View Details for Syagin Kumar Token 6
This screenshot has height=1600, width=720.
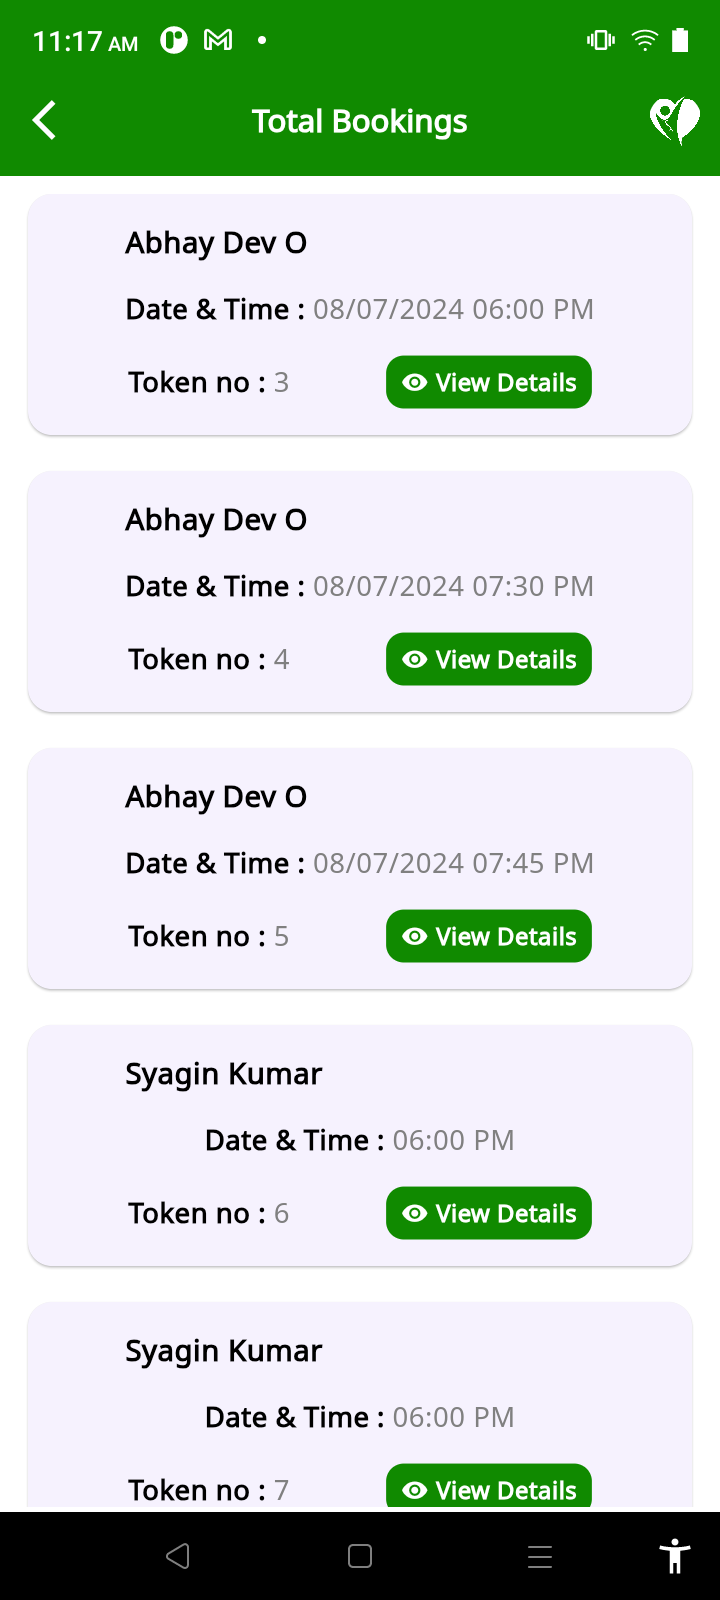(489, 1214)
